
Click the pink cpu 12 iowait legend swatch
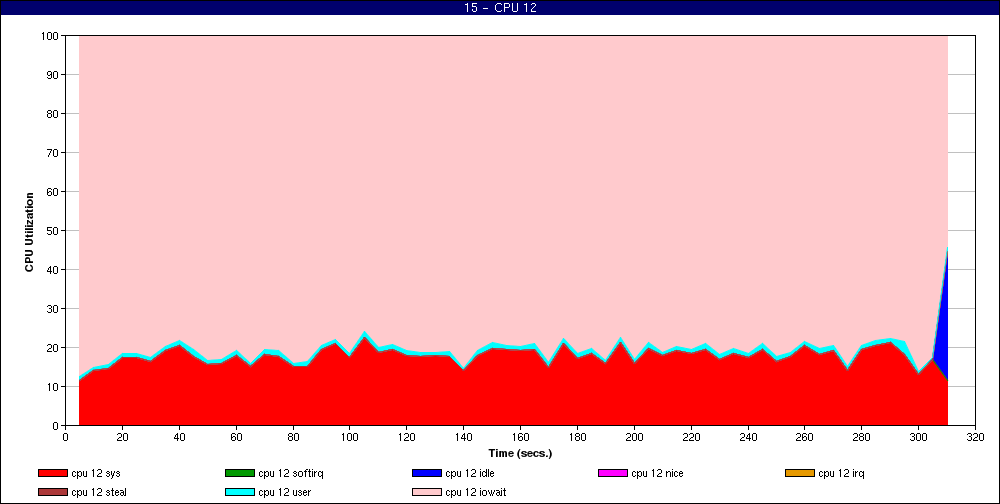pyautogui.click(x=426, y=492)
